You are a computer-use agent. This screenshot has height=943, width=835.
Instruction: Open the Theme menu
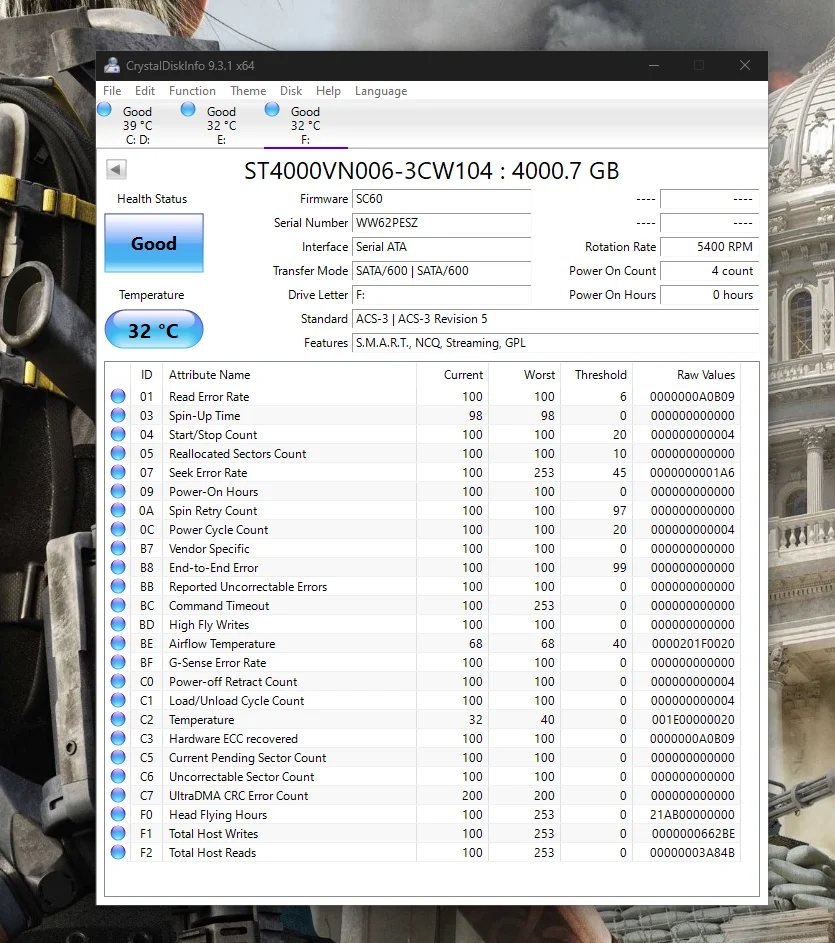click(x=248, y=91)
